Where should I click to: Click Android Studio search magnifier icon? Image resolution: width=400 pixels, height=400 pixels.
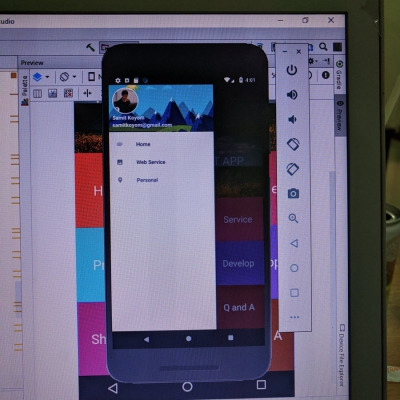click(323, 47)
